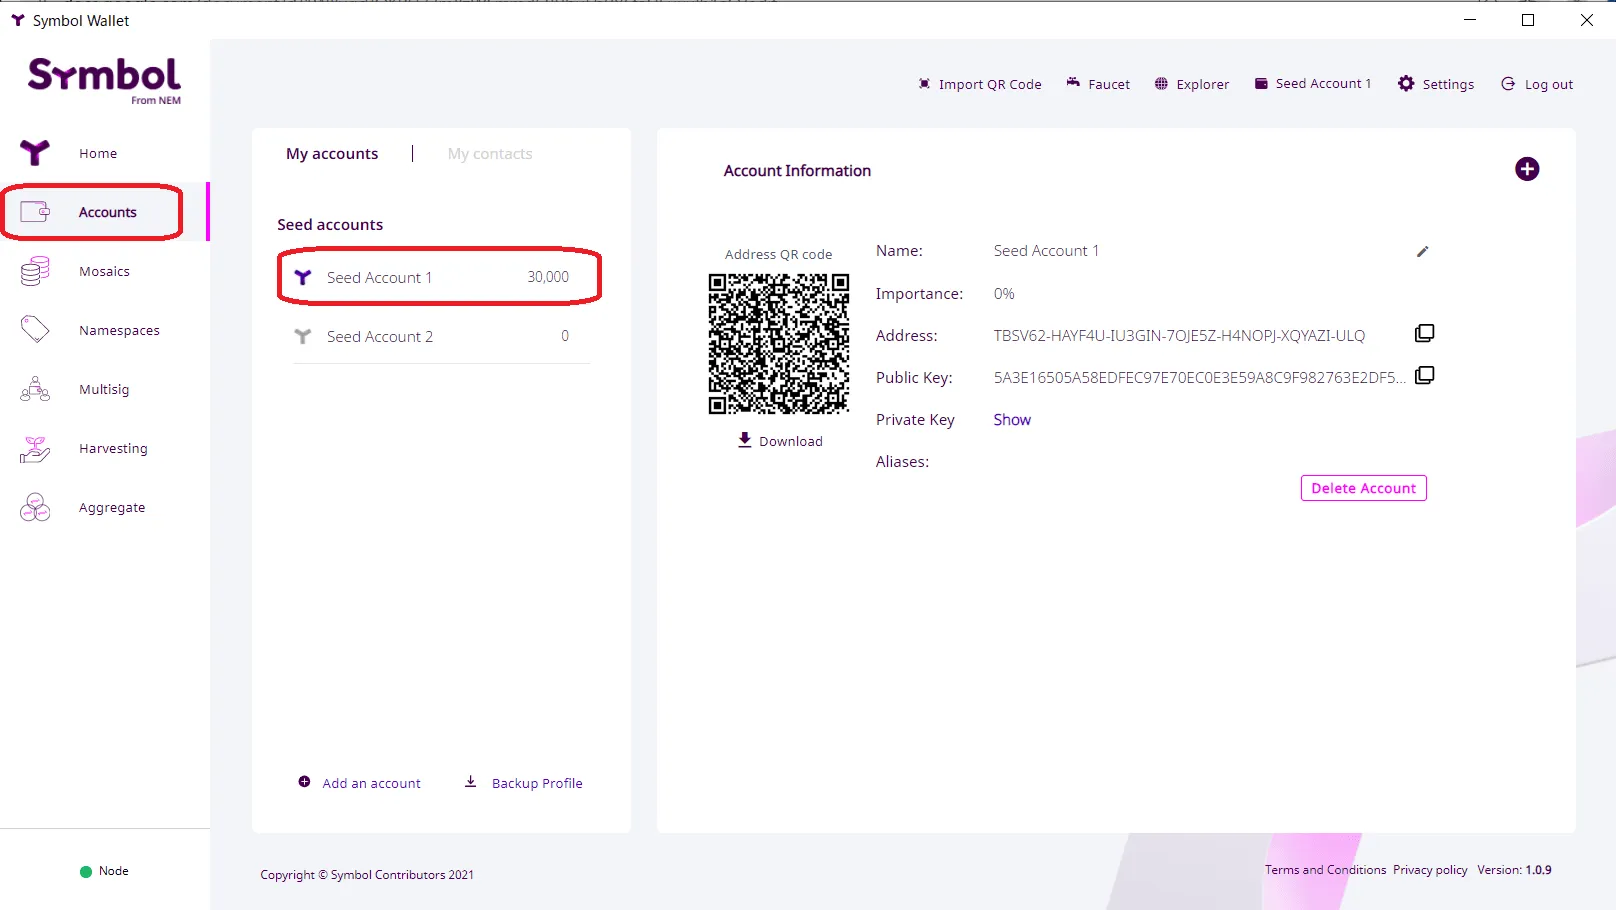This screenshot has height=910, width=1616.
Task: Edit the account name
Action: click(1422, 251)
